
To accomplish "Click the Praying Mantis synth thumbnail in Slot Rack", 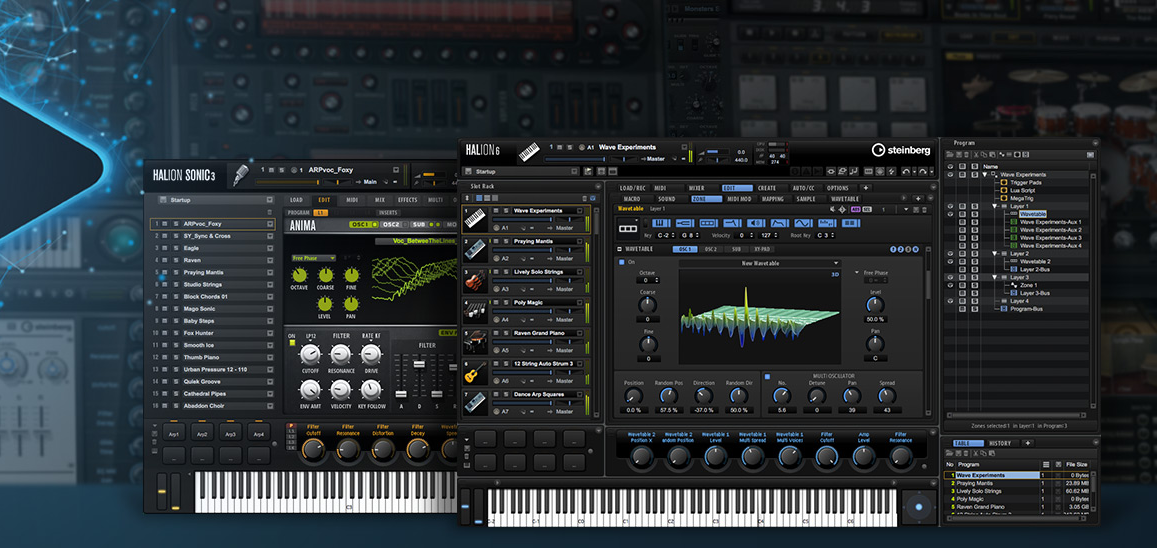I will click(x=475, y=250).
